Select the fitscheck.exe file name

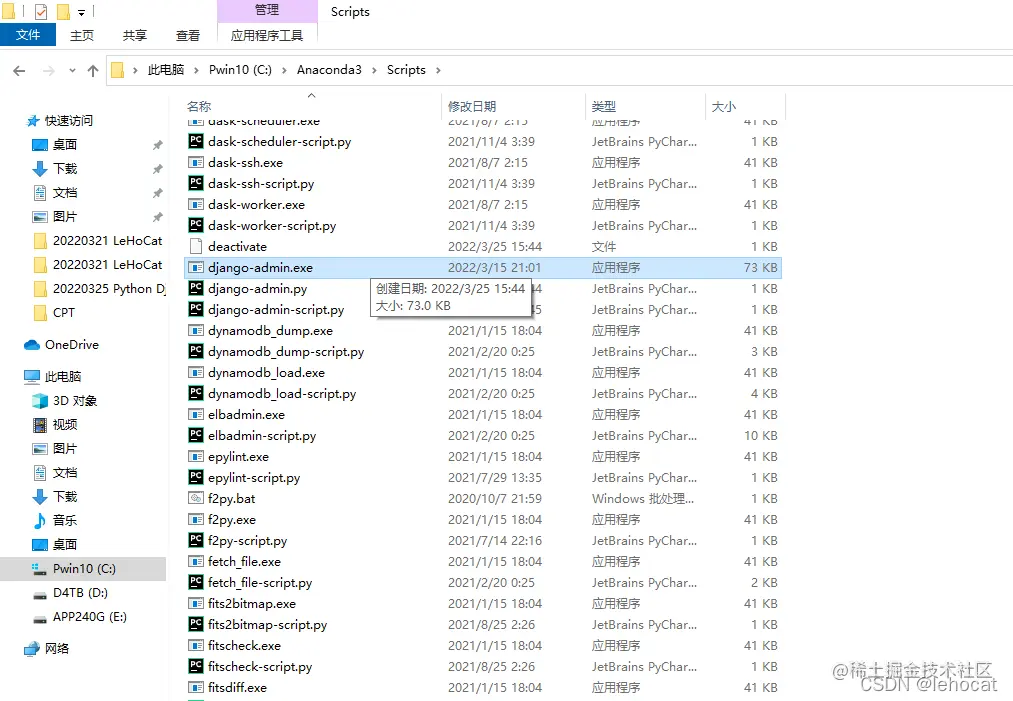(x=244, y=645)
